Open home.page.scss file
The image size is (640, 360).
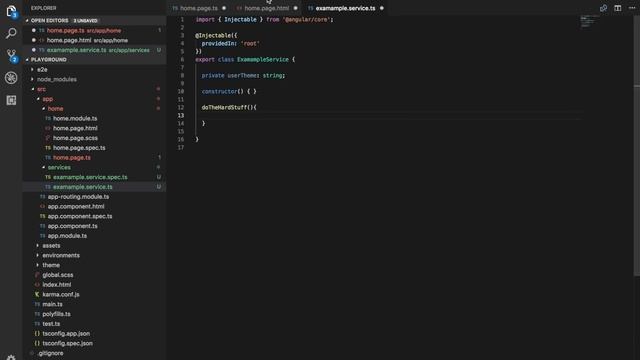[x=75, y=138]
